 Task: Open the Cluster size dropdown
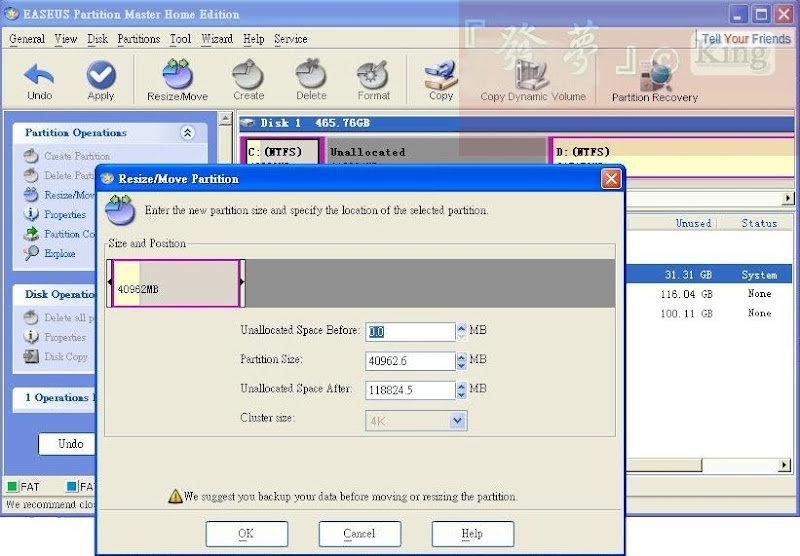(x=457, y=421)
